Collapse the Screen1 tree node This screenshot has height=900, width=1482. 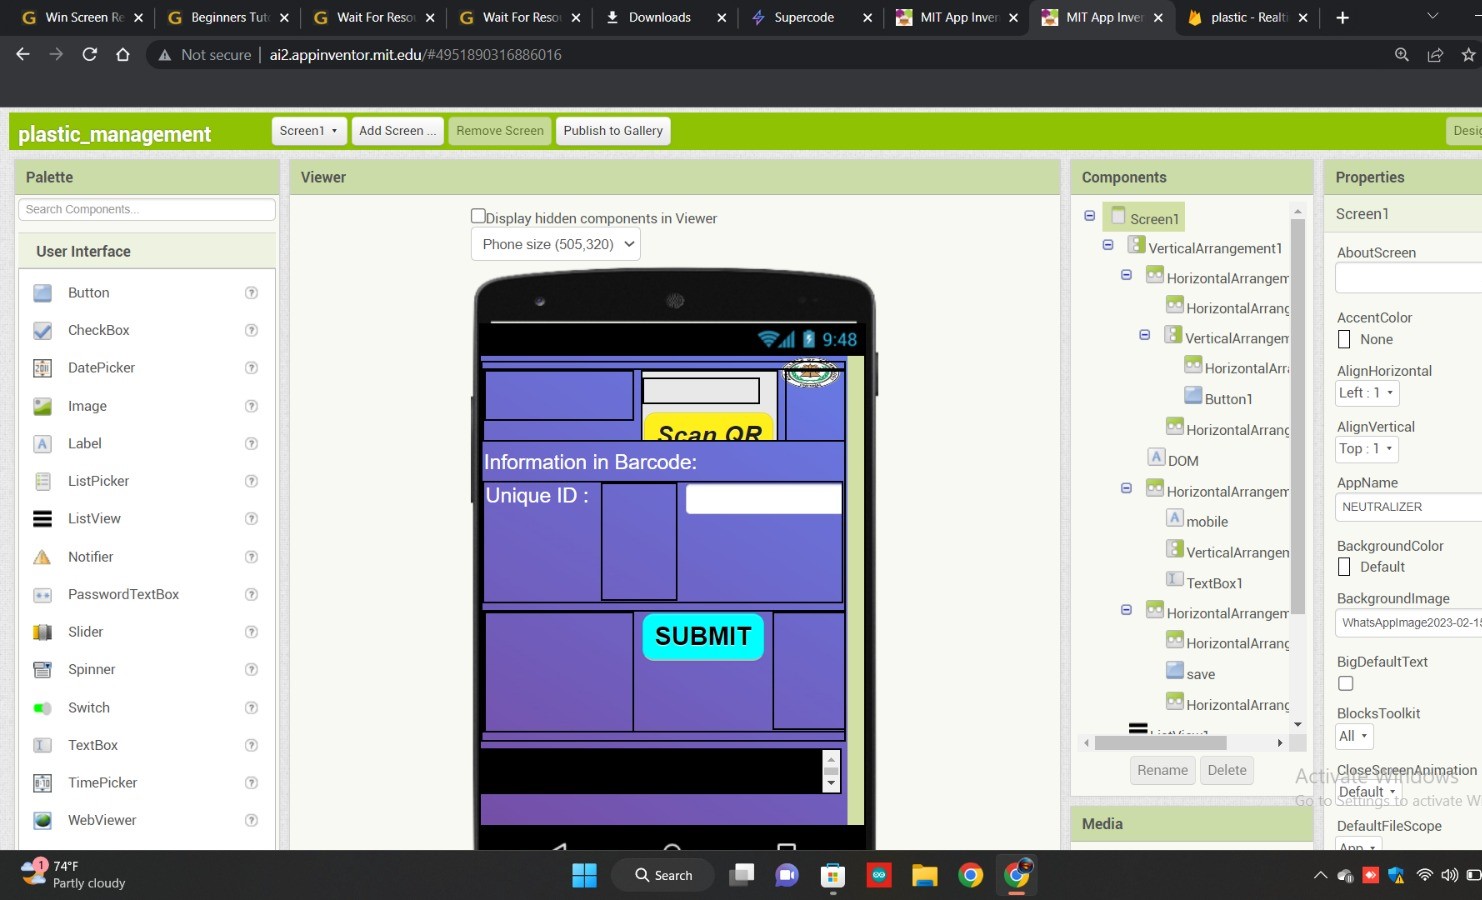1090,216
